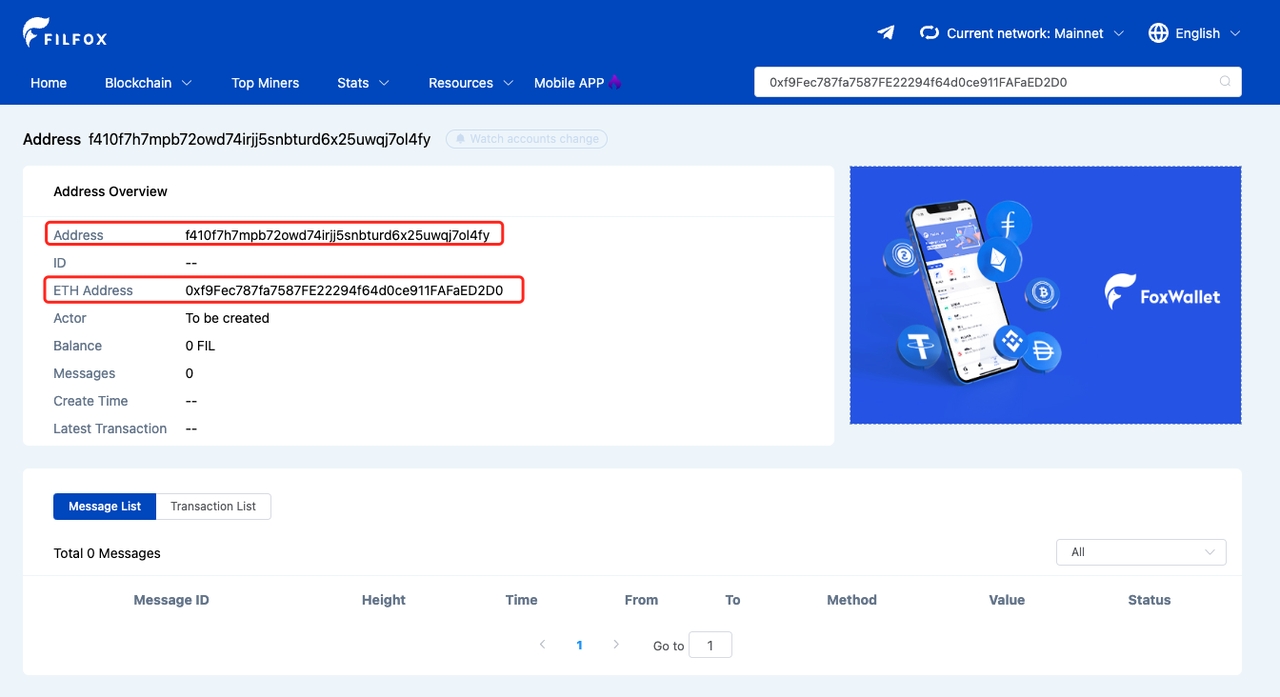Open the Top Miners page
Viewport: 1280px width, 697px height.
click(265, 83)
